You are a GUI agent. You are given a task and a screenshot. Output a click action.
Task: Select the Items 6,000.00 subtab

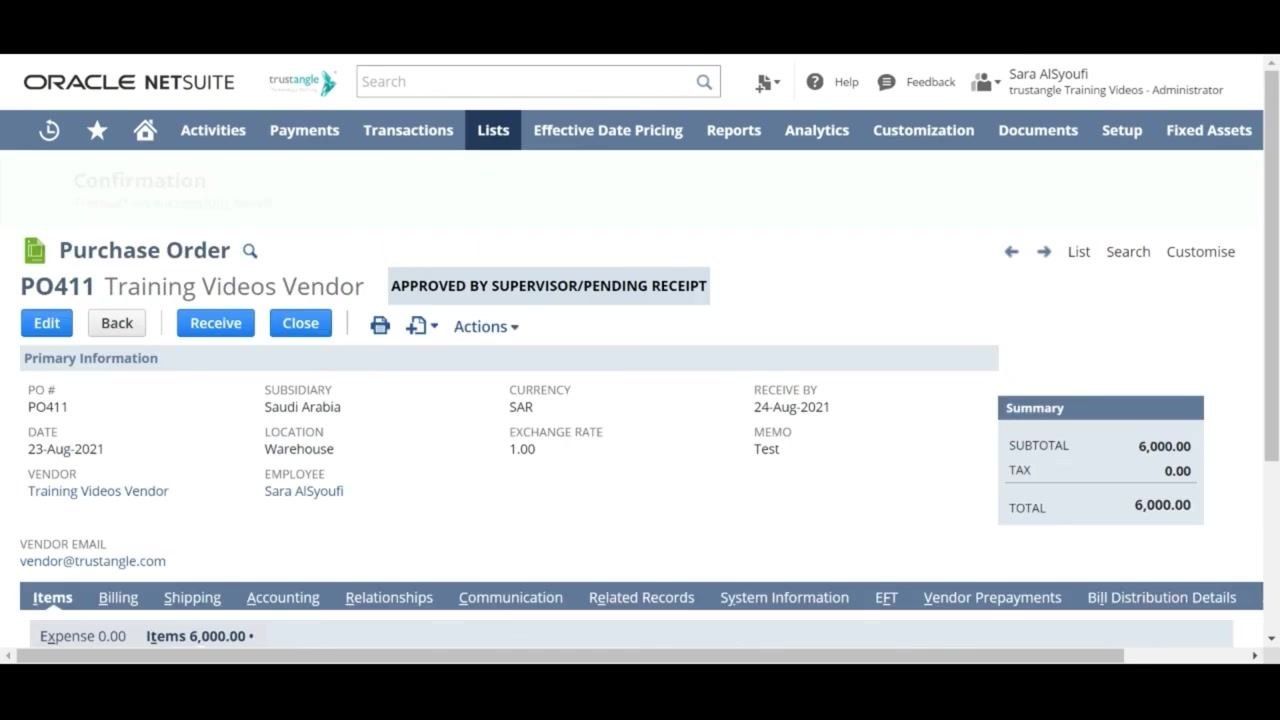[198, 636]
